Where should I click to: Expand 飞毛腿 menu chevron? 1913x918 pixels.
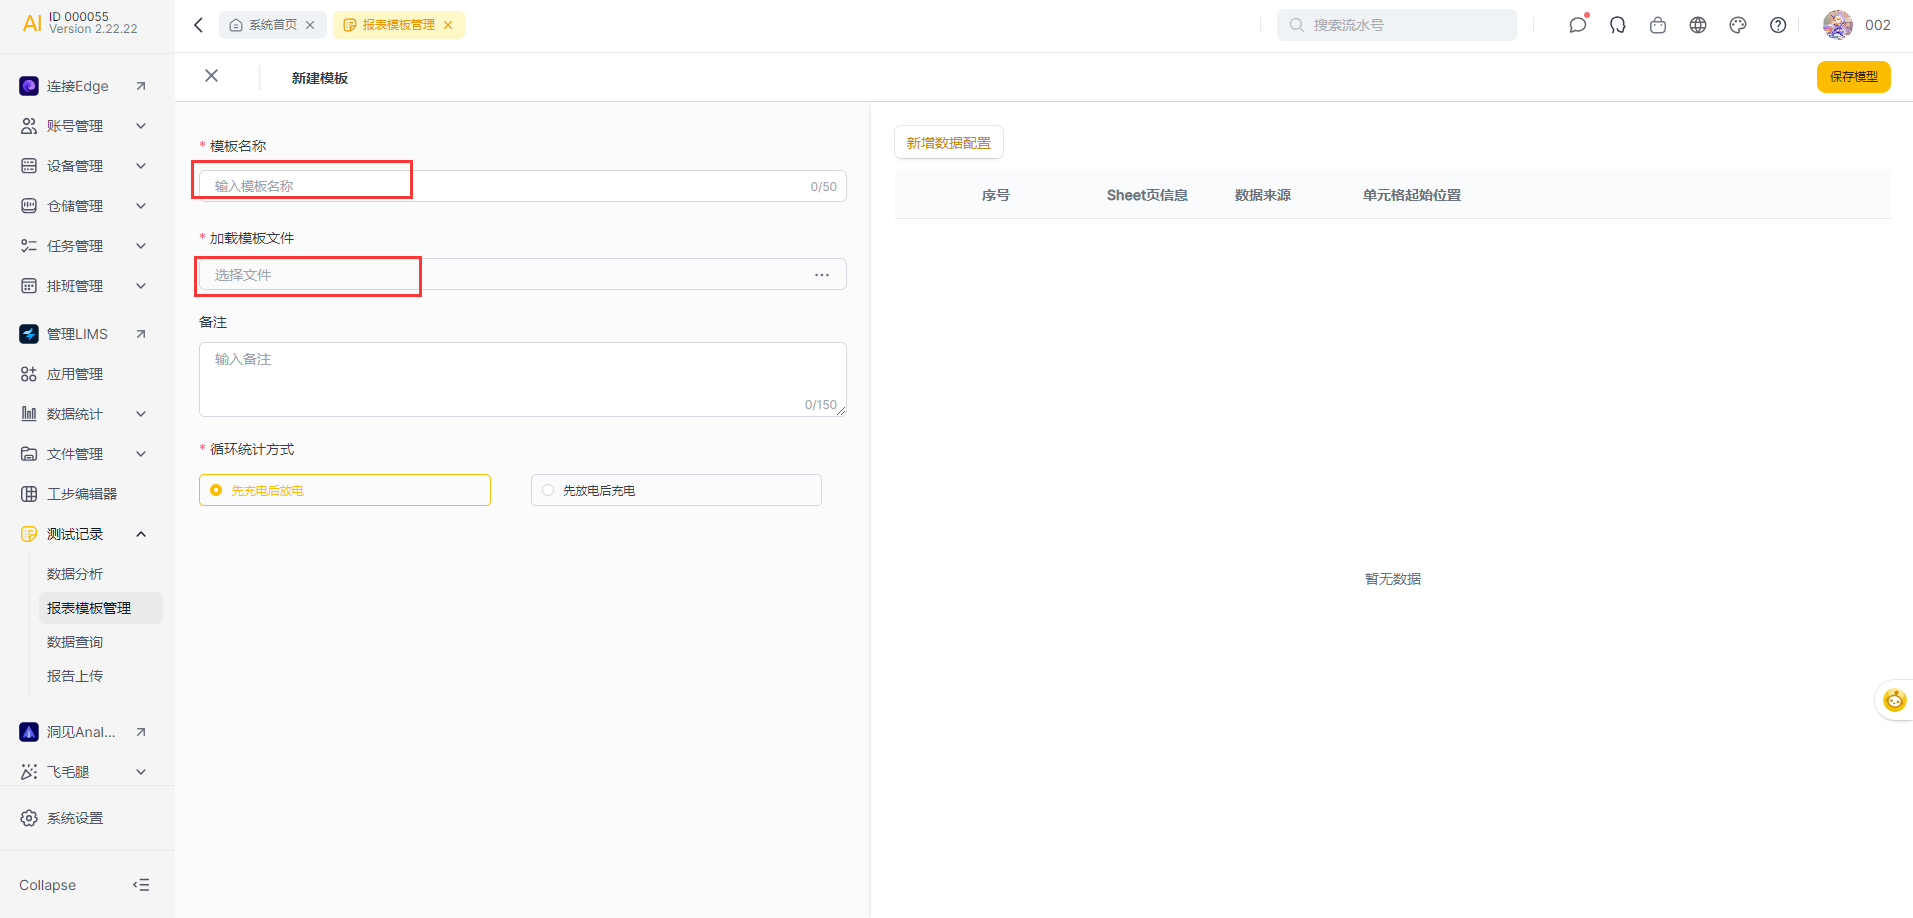click(141, 772)
